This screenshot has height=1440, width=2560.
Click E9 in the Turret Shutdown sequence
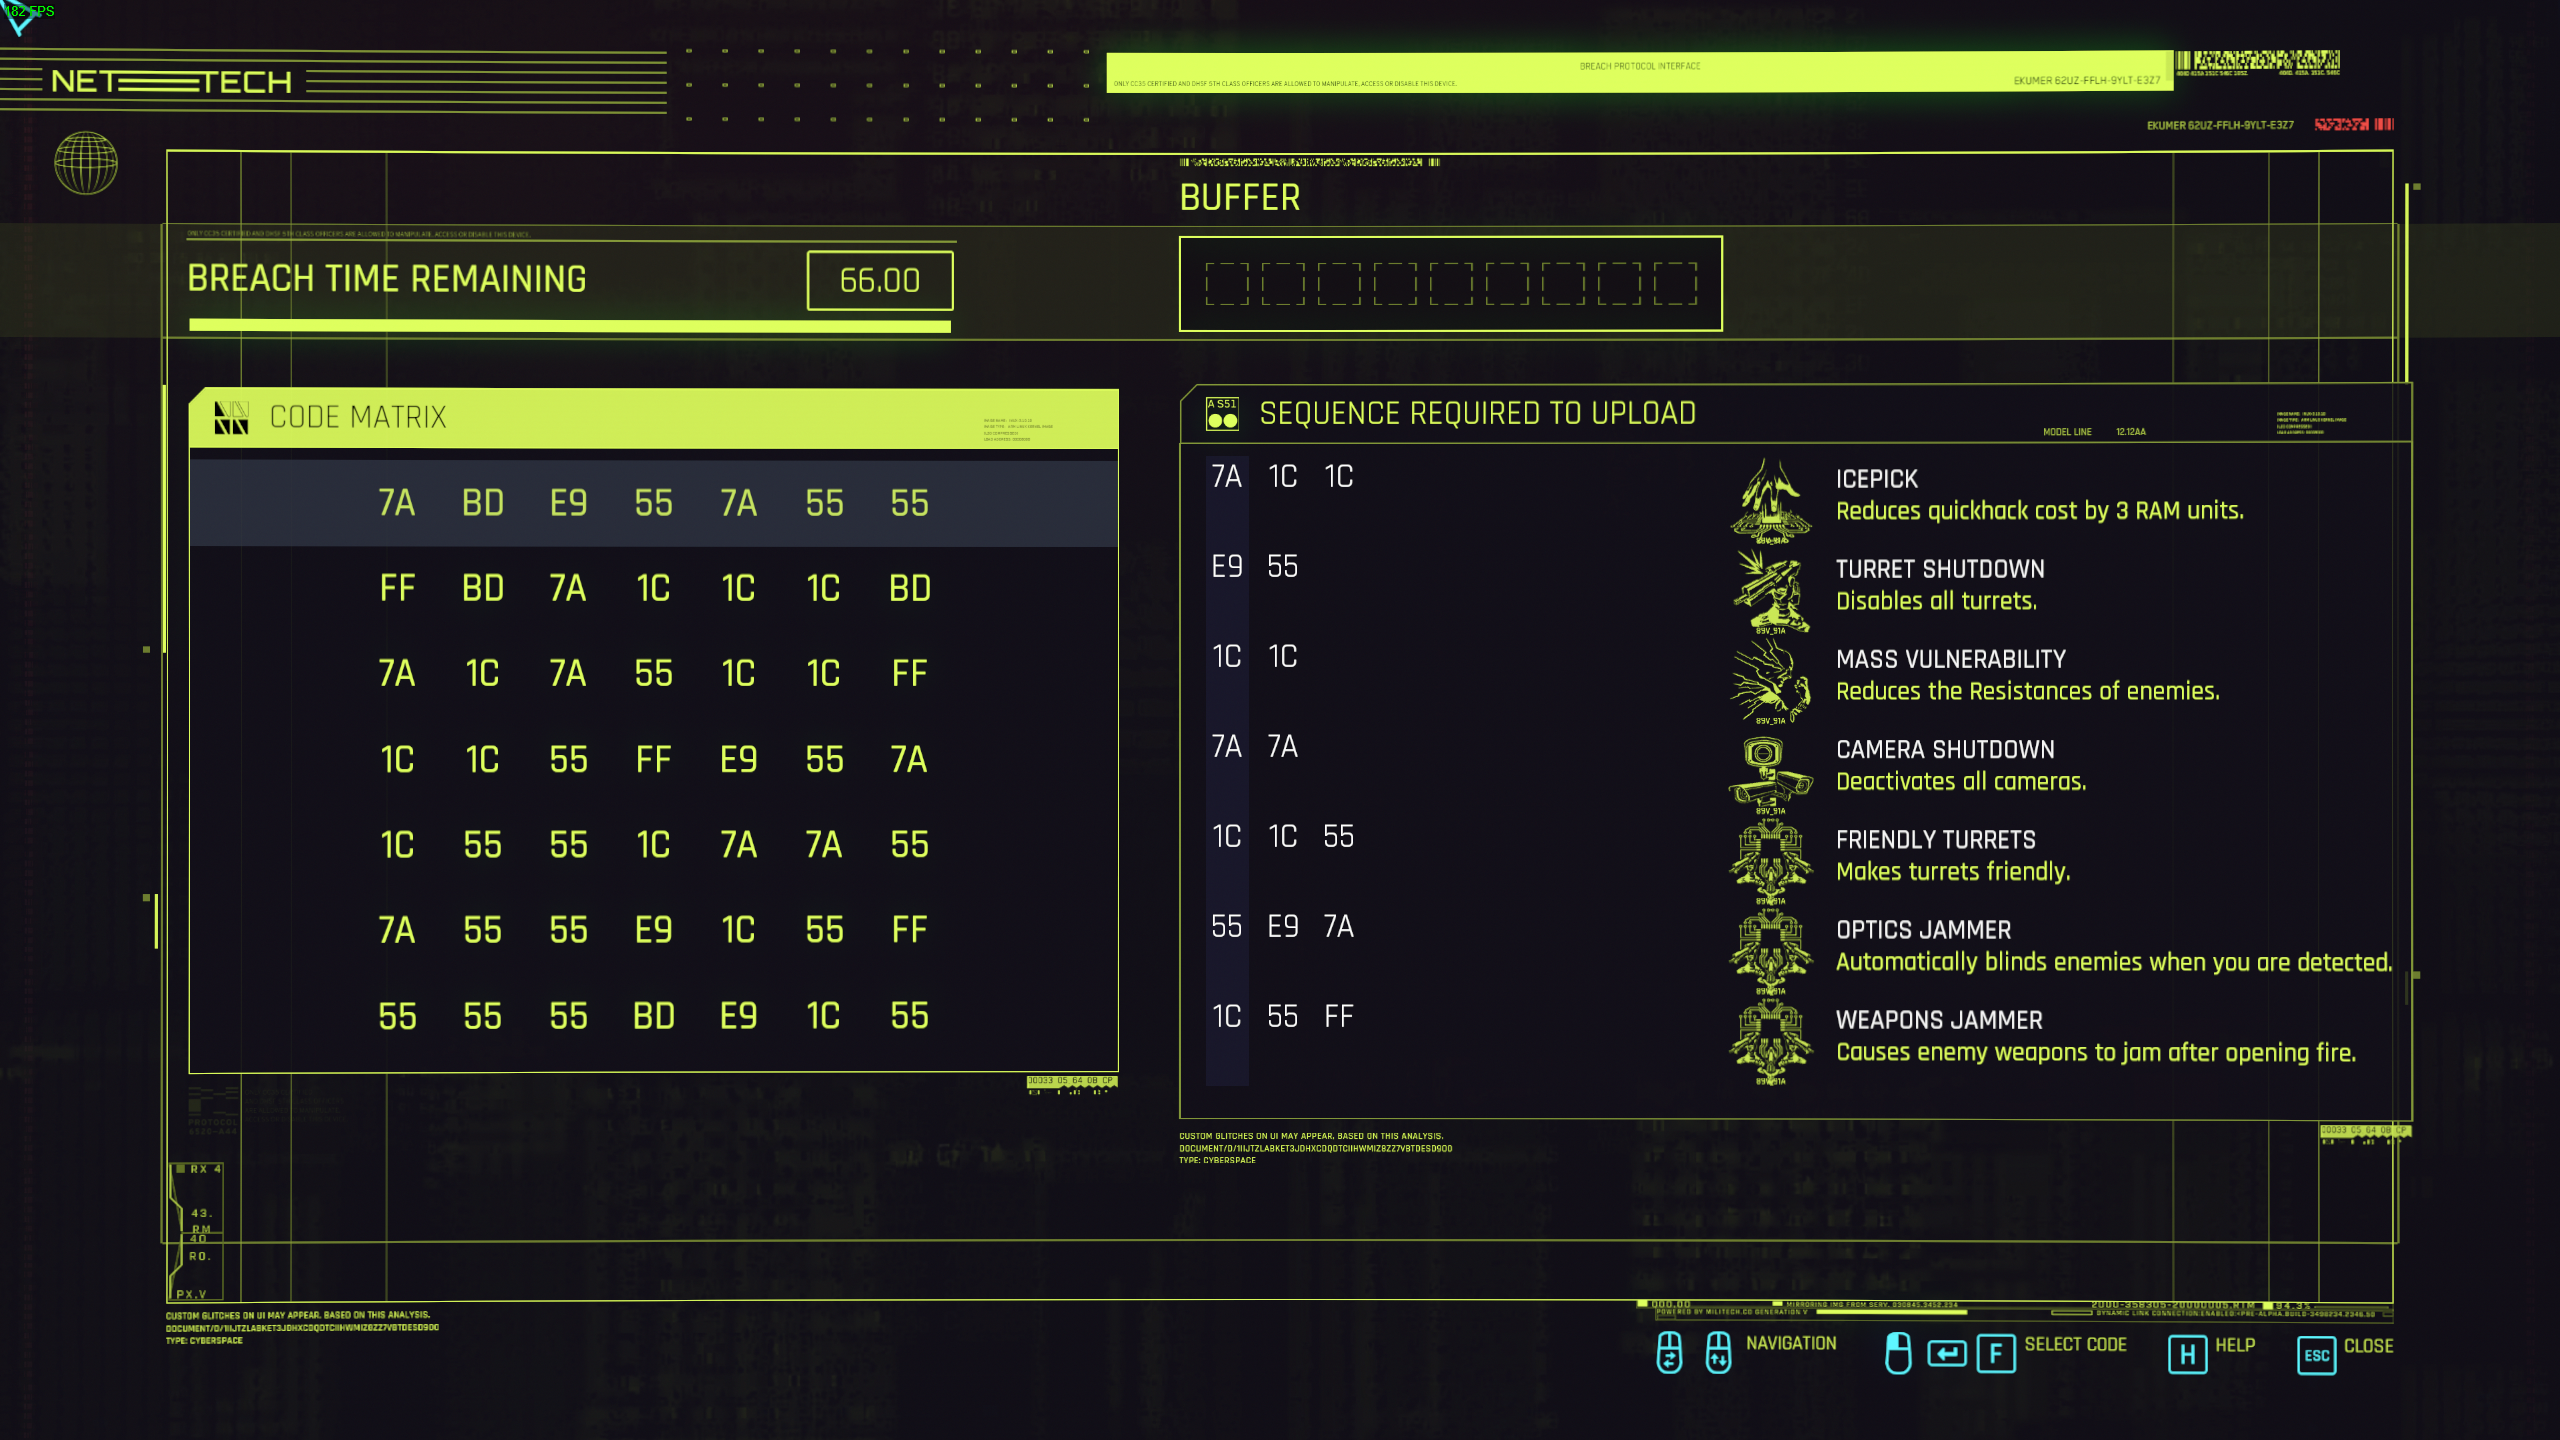[x=1226, y=566]
